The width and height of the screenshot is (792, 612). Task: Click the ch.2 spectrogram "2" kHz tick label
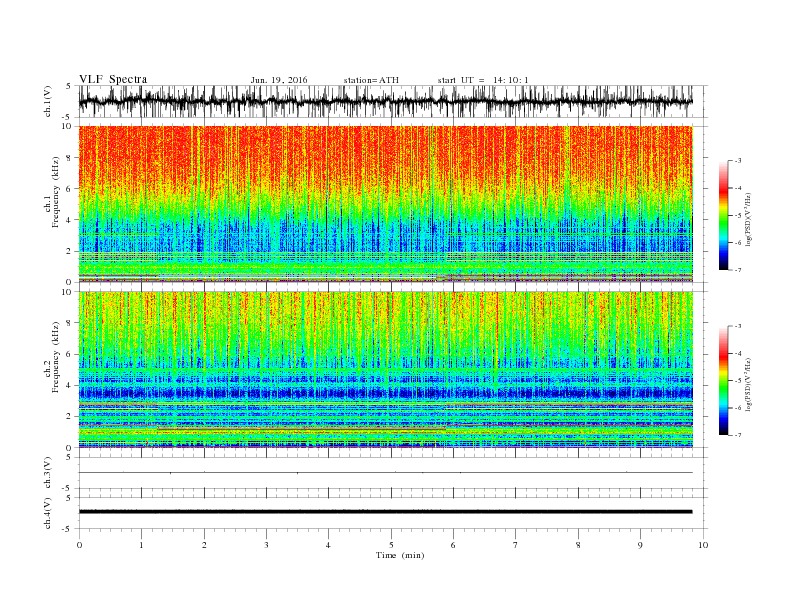pos(70,417)
